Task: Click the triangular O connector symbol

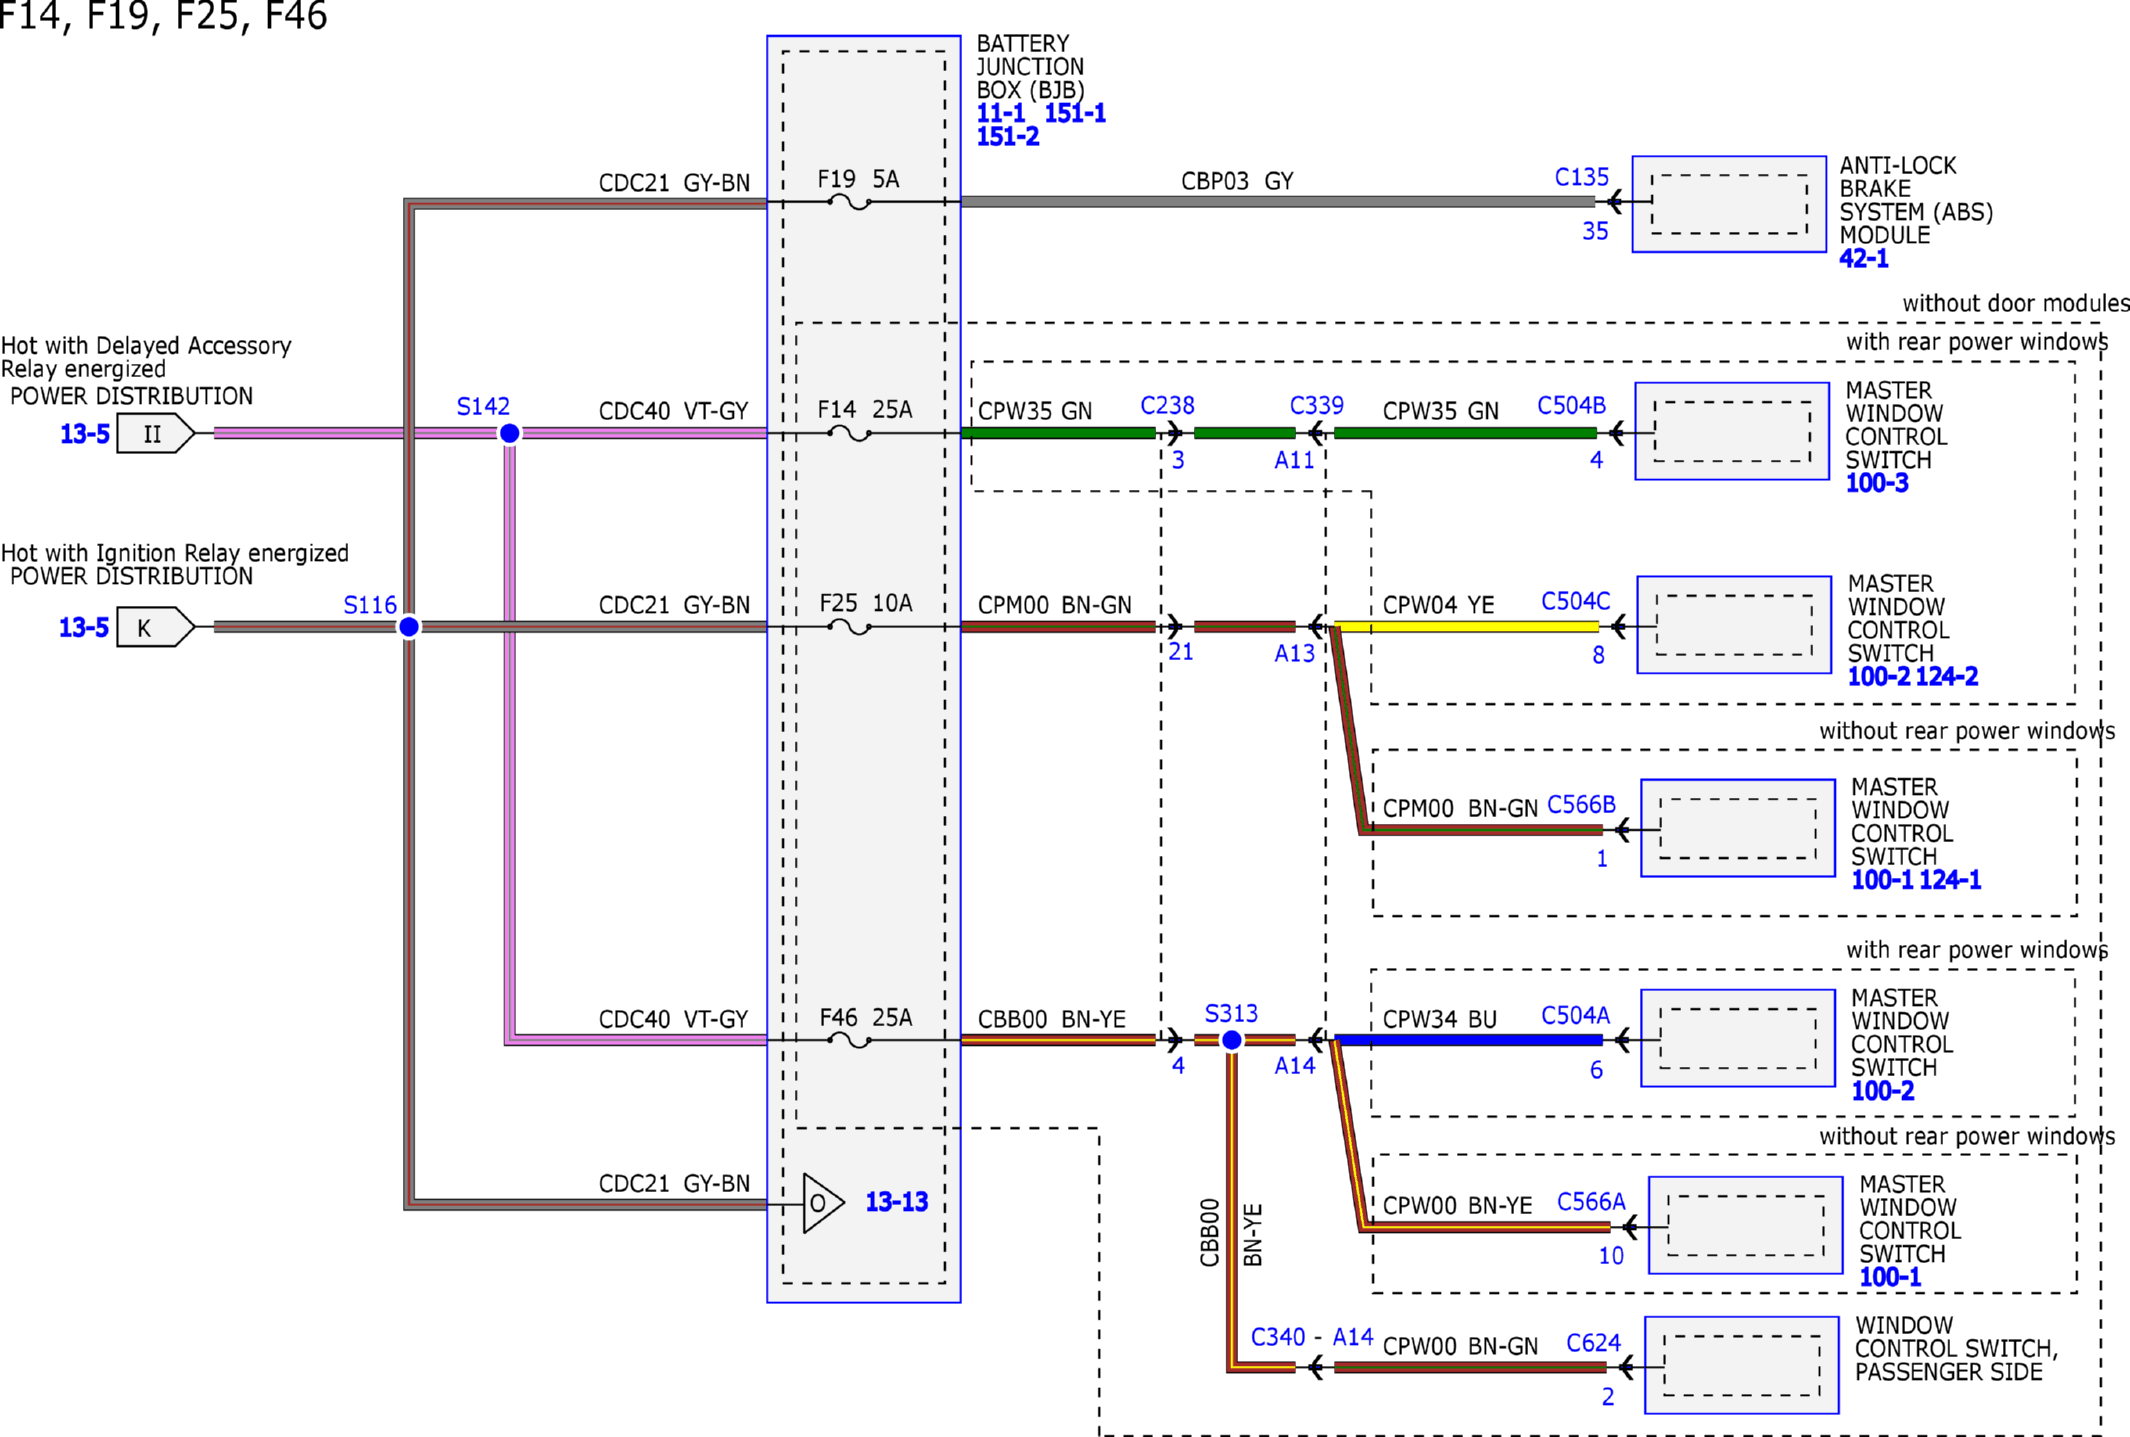Action: [823, 1203]
